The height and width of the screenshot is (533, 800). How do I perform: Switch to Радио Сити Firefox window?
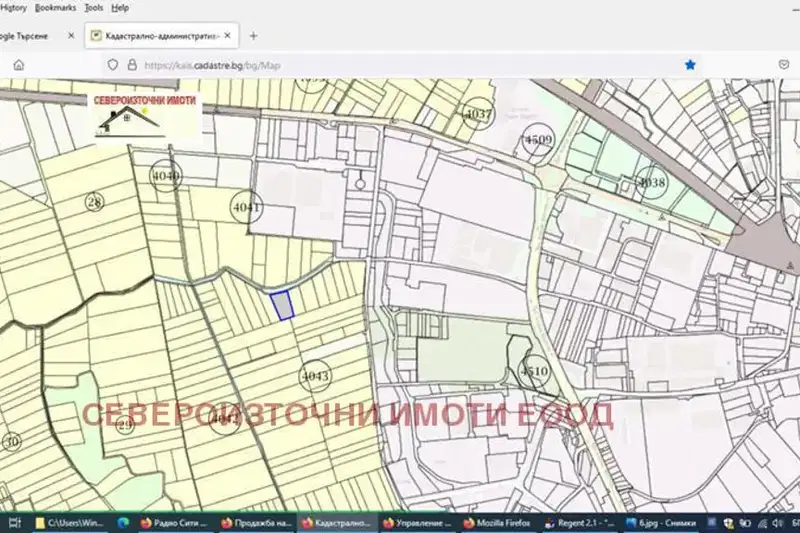(x=174, y=523)
